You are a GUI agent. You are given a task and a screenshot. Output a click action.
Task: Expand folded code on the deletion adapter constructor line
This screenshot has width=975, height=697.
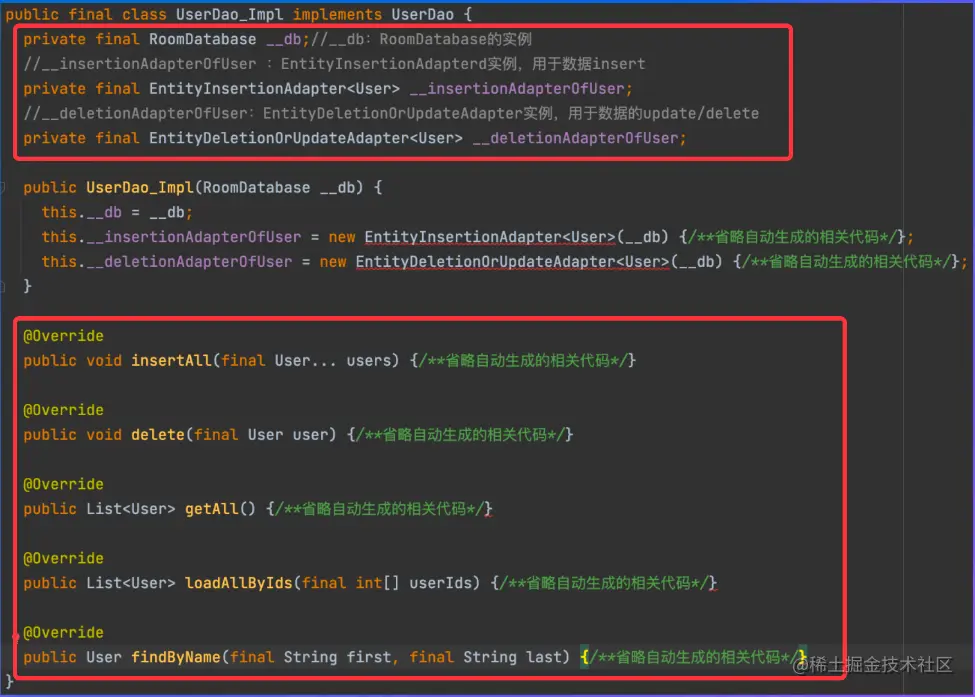846,262
